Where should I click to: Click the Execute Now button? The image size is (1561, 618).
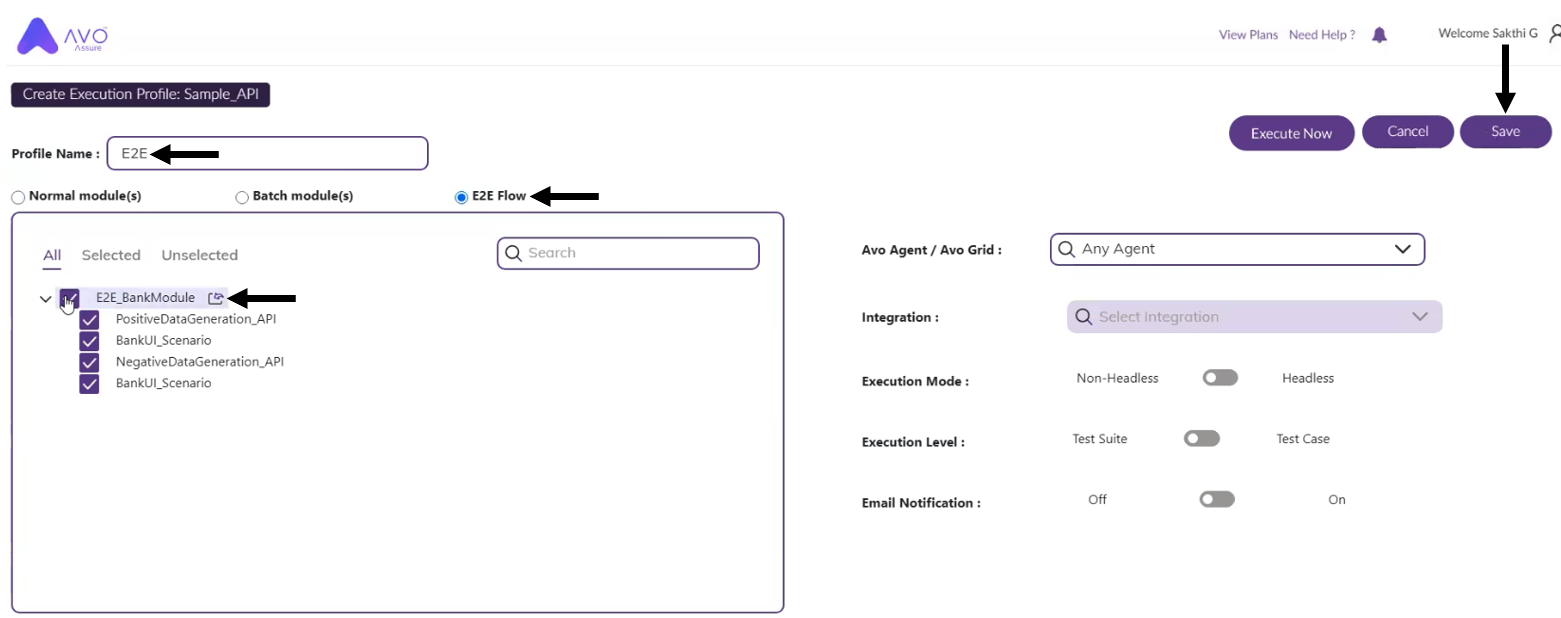tap(1291, 133)
